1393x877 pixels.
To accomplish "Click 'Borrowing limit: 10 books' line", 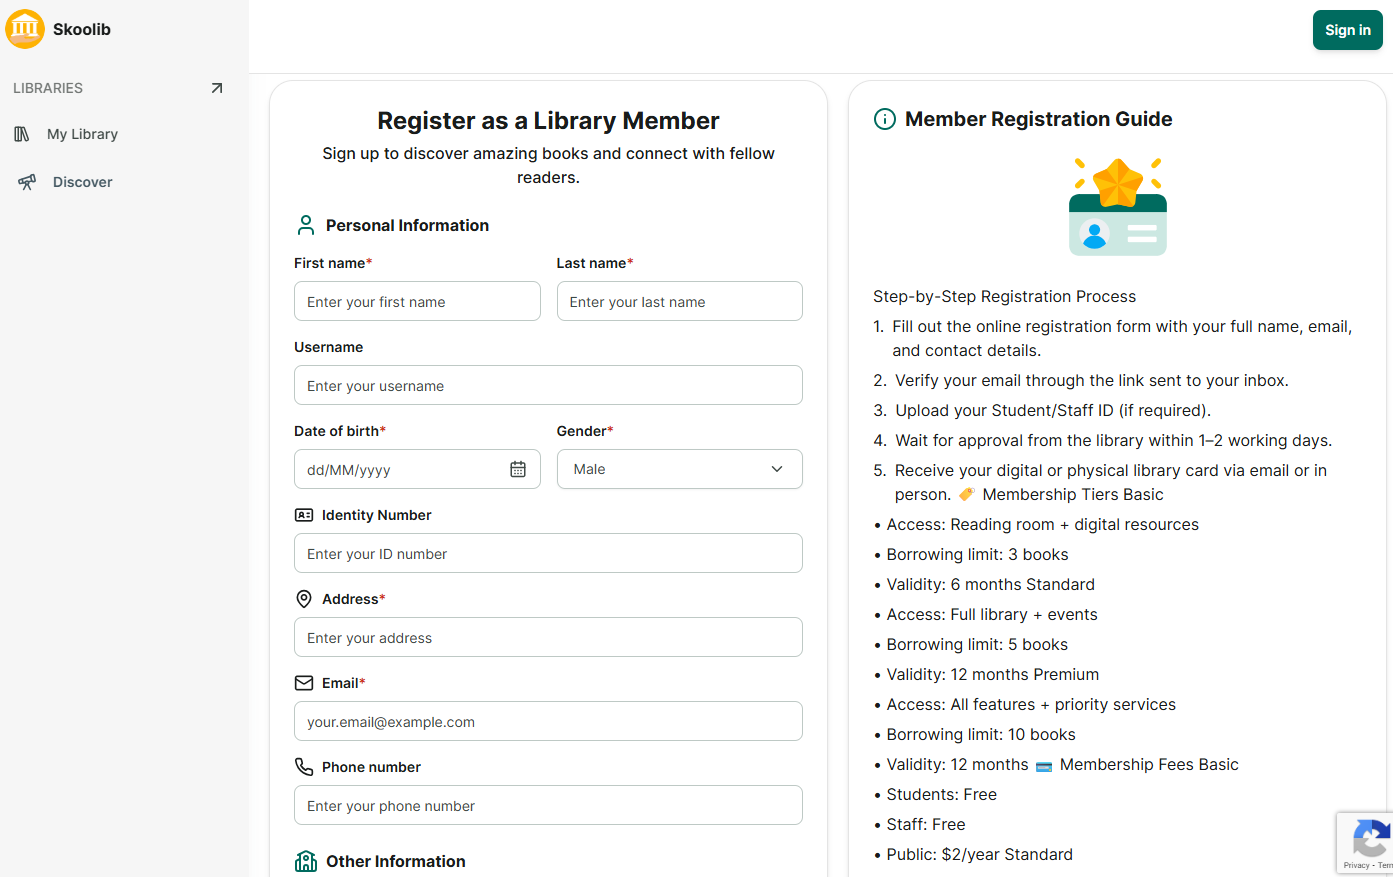I will tap(981, 734).
